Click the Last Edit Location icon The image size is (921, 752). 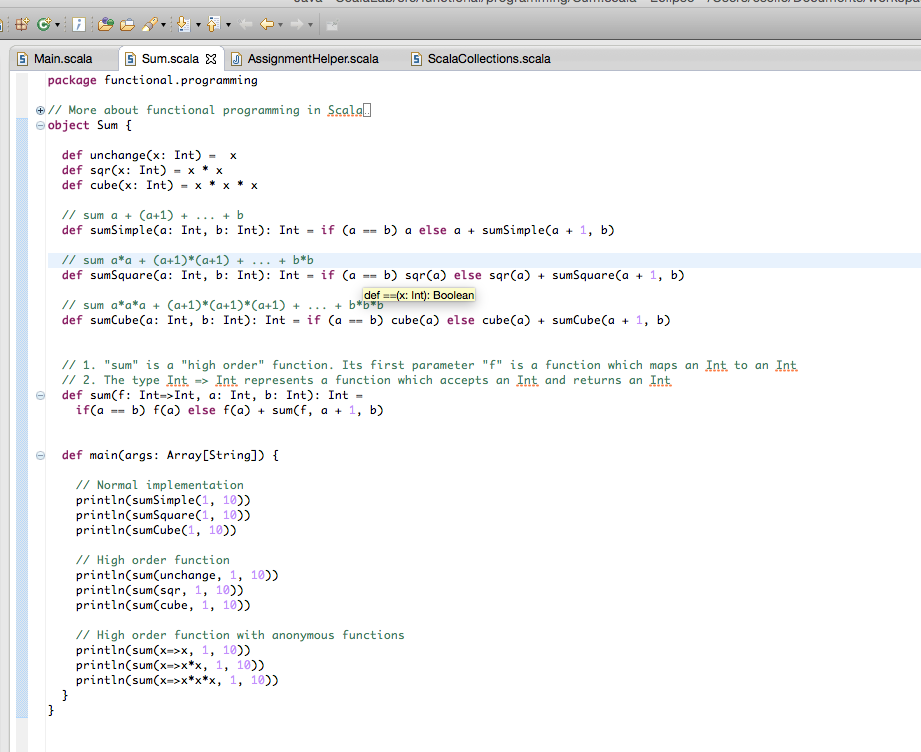(x=246, y=24)
